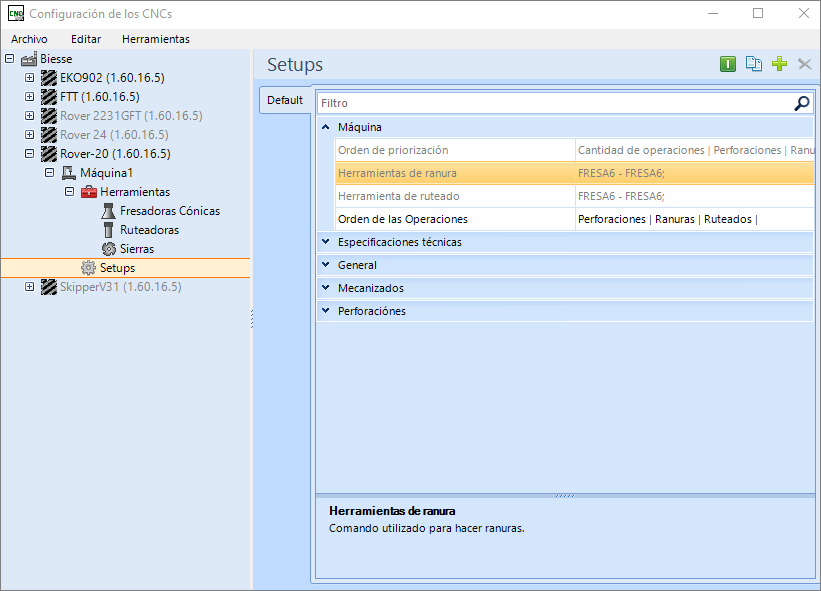Viewport: 821px width, 591px height.
Task: Select SkipperV31 (1.60.16.5) in tree
Action: coord(121,287)
